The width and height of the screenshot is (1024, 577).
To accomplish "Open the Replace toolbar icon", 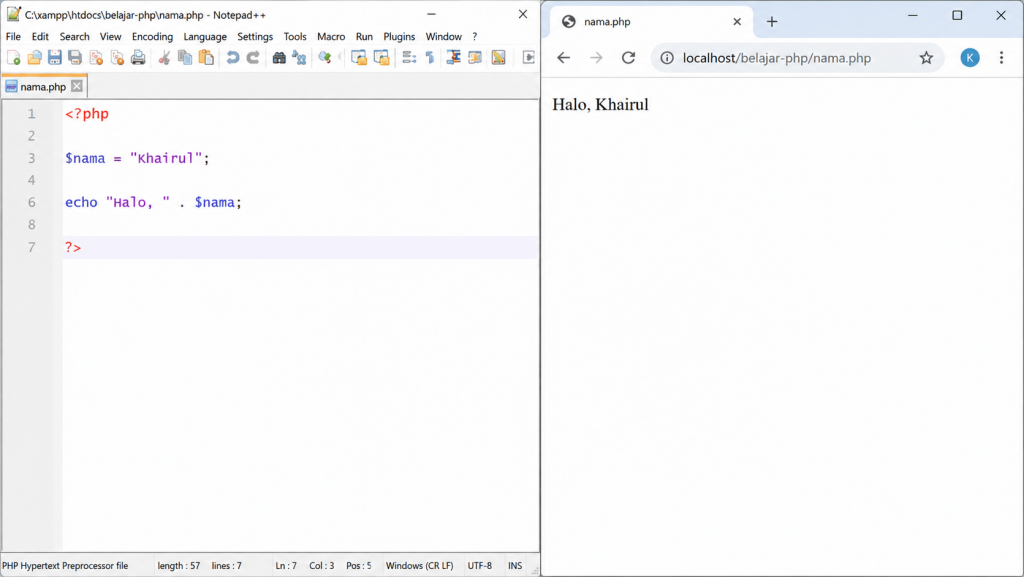I will (299, 58).
